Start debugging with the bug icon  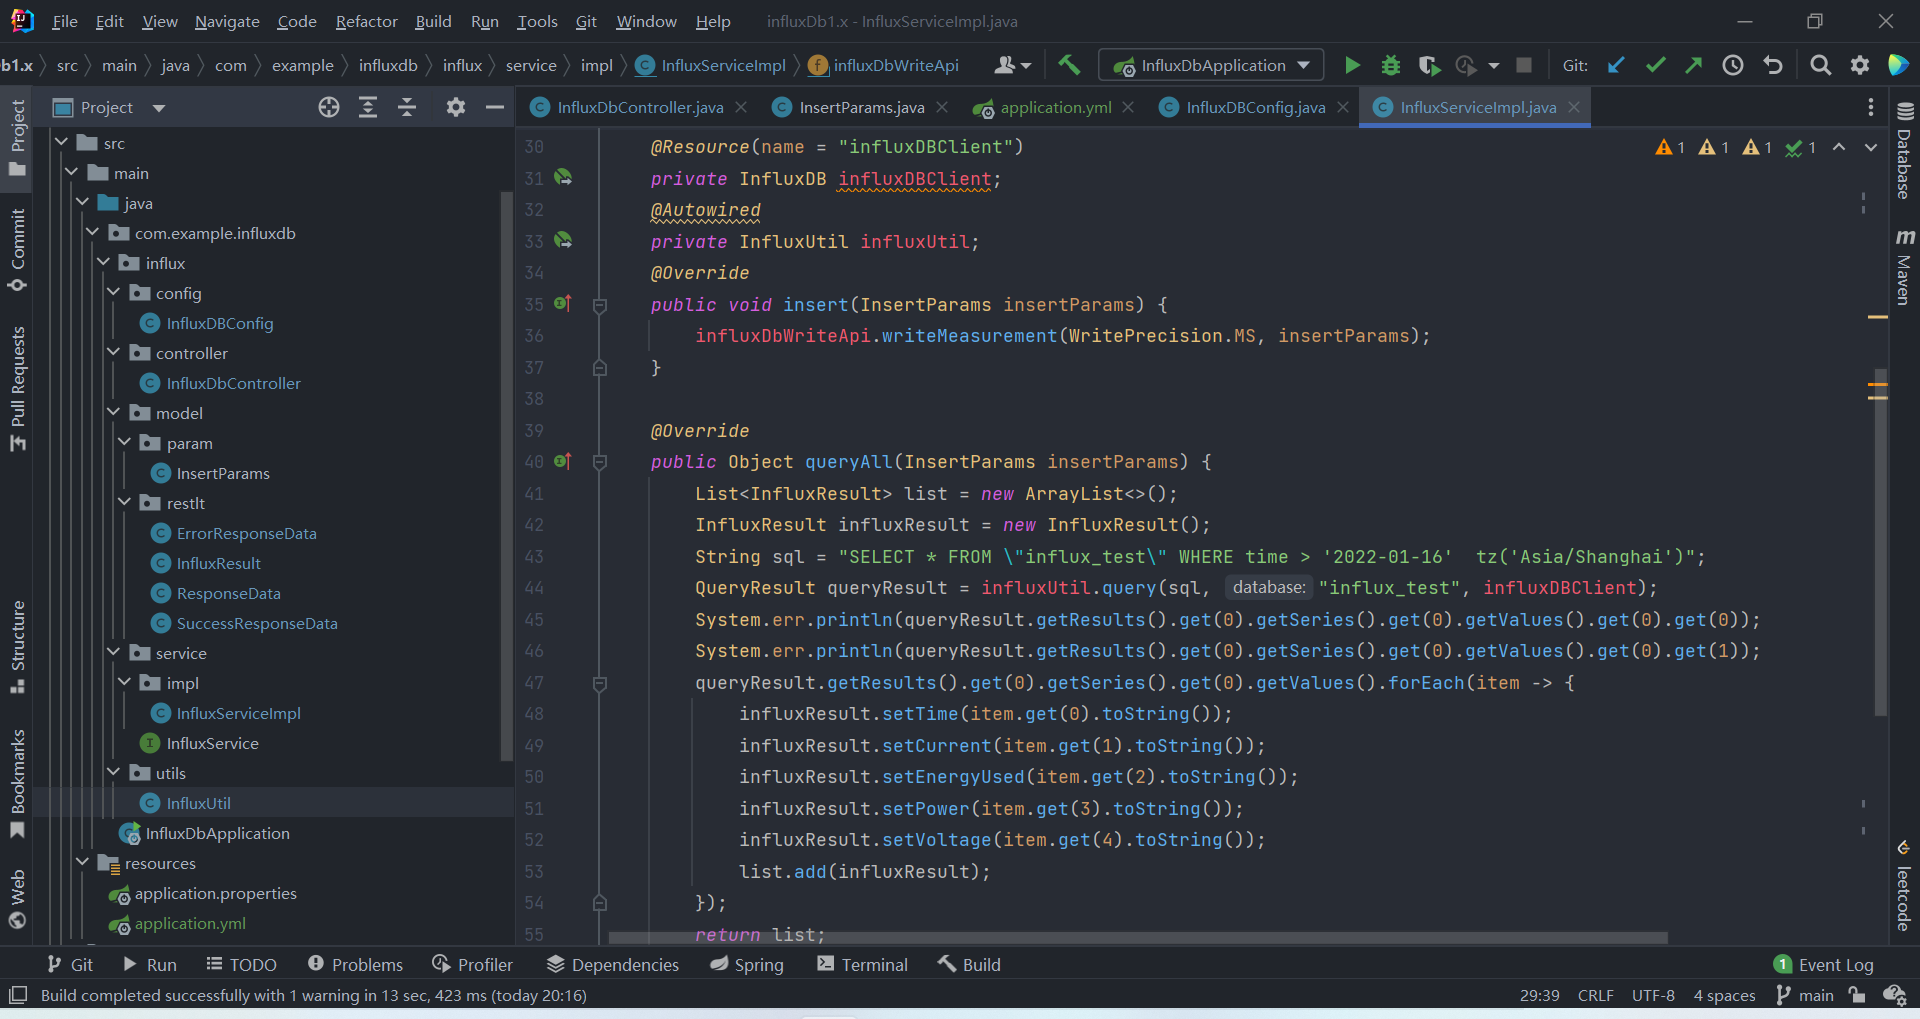coord(1390,66)
